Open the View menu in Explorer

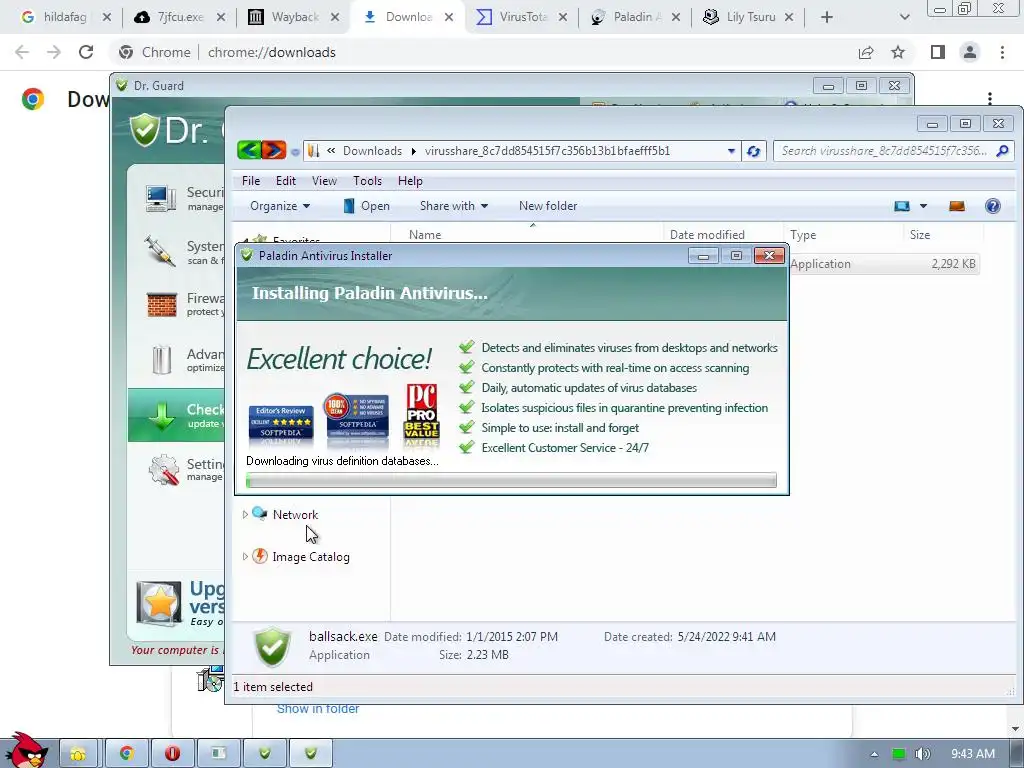point(324,181)
